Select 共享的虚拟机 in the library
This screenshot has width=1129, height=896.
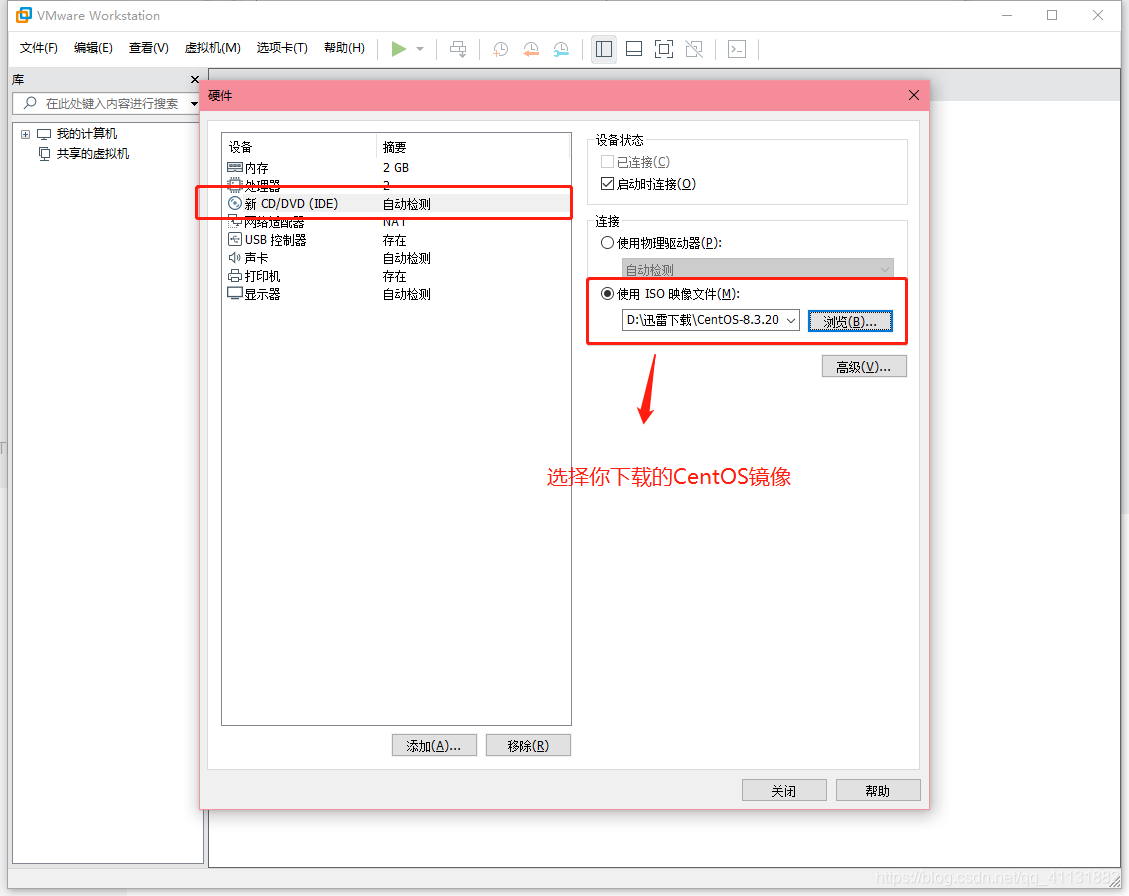[x=92, y=153]
